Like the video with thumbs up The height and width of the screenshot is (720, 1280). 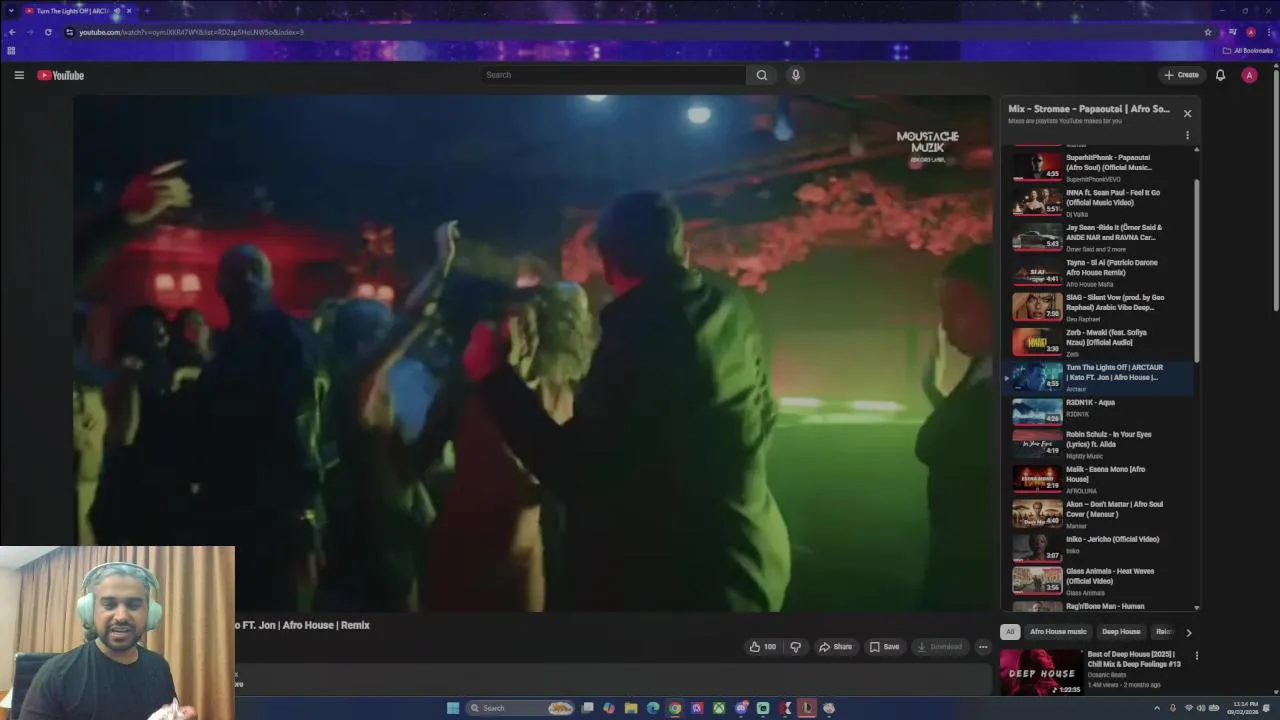pos(763,647)
